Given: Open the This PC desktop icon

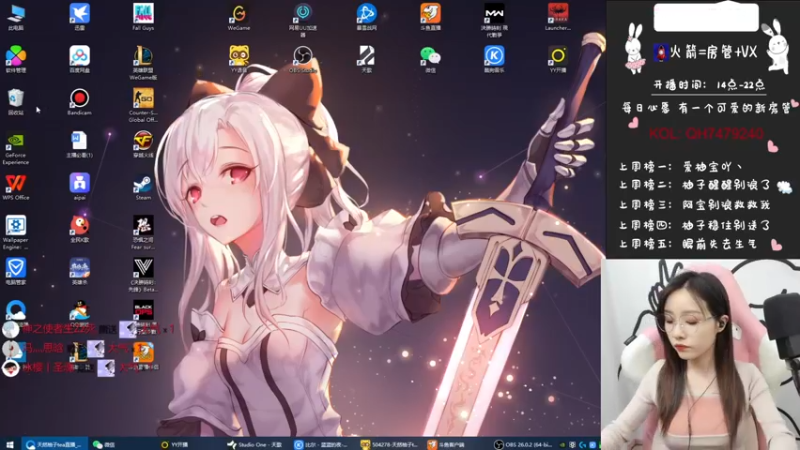Looking at the screenshot, I should pyautogui.click(x=16, y=17).
